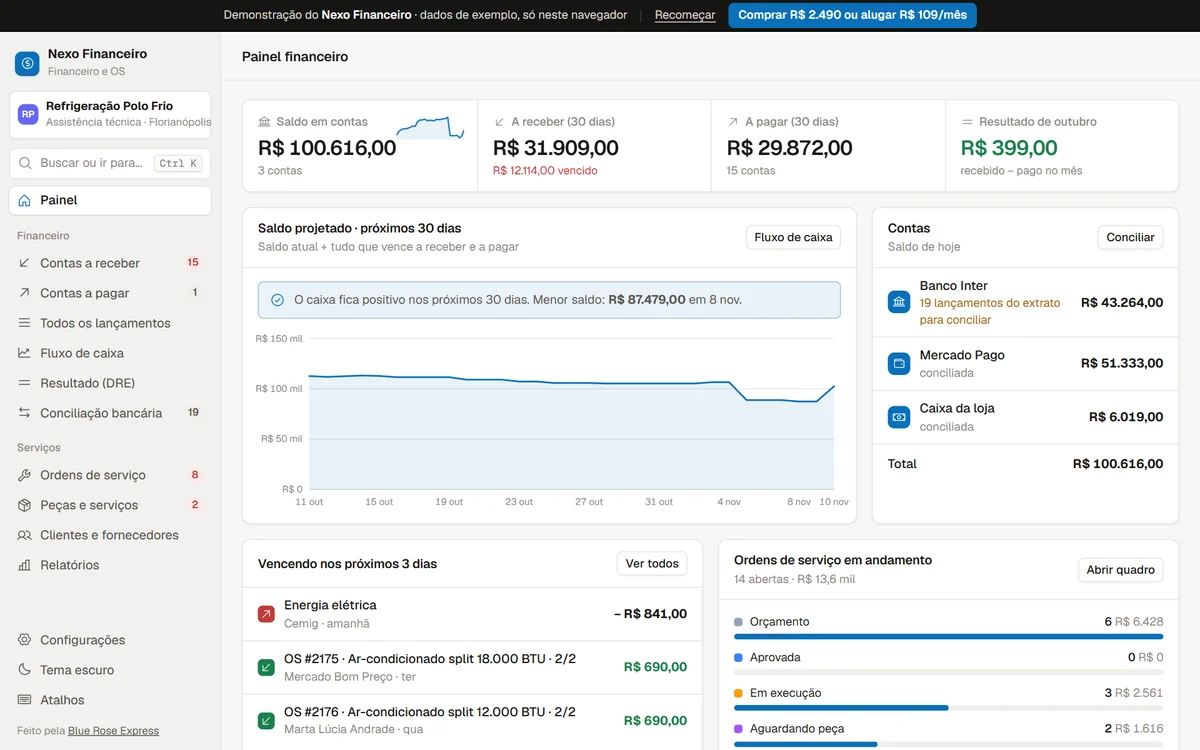Open Todos os lançamentos
Screen dimensions: 1200x750
[110, 323]
